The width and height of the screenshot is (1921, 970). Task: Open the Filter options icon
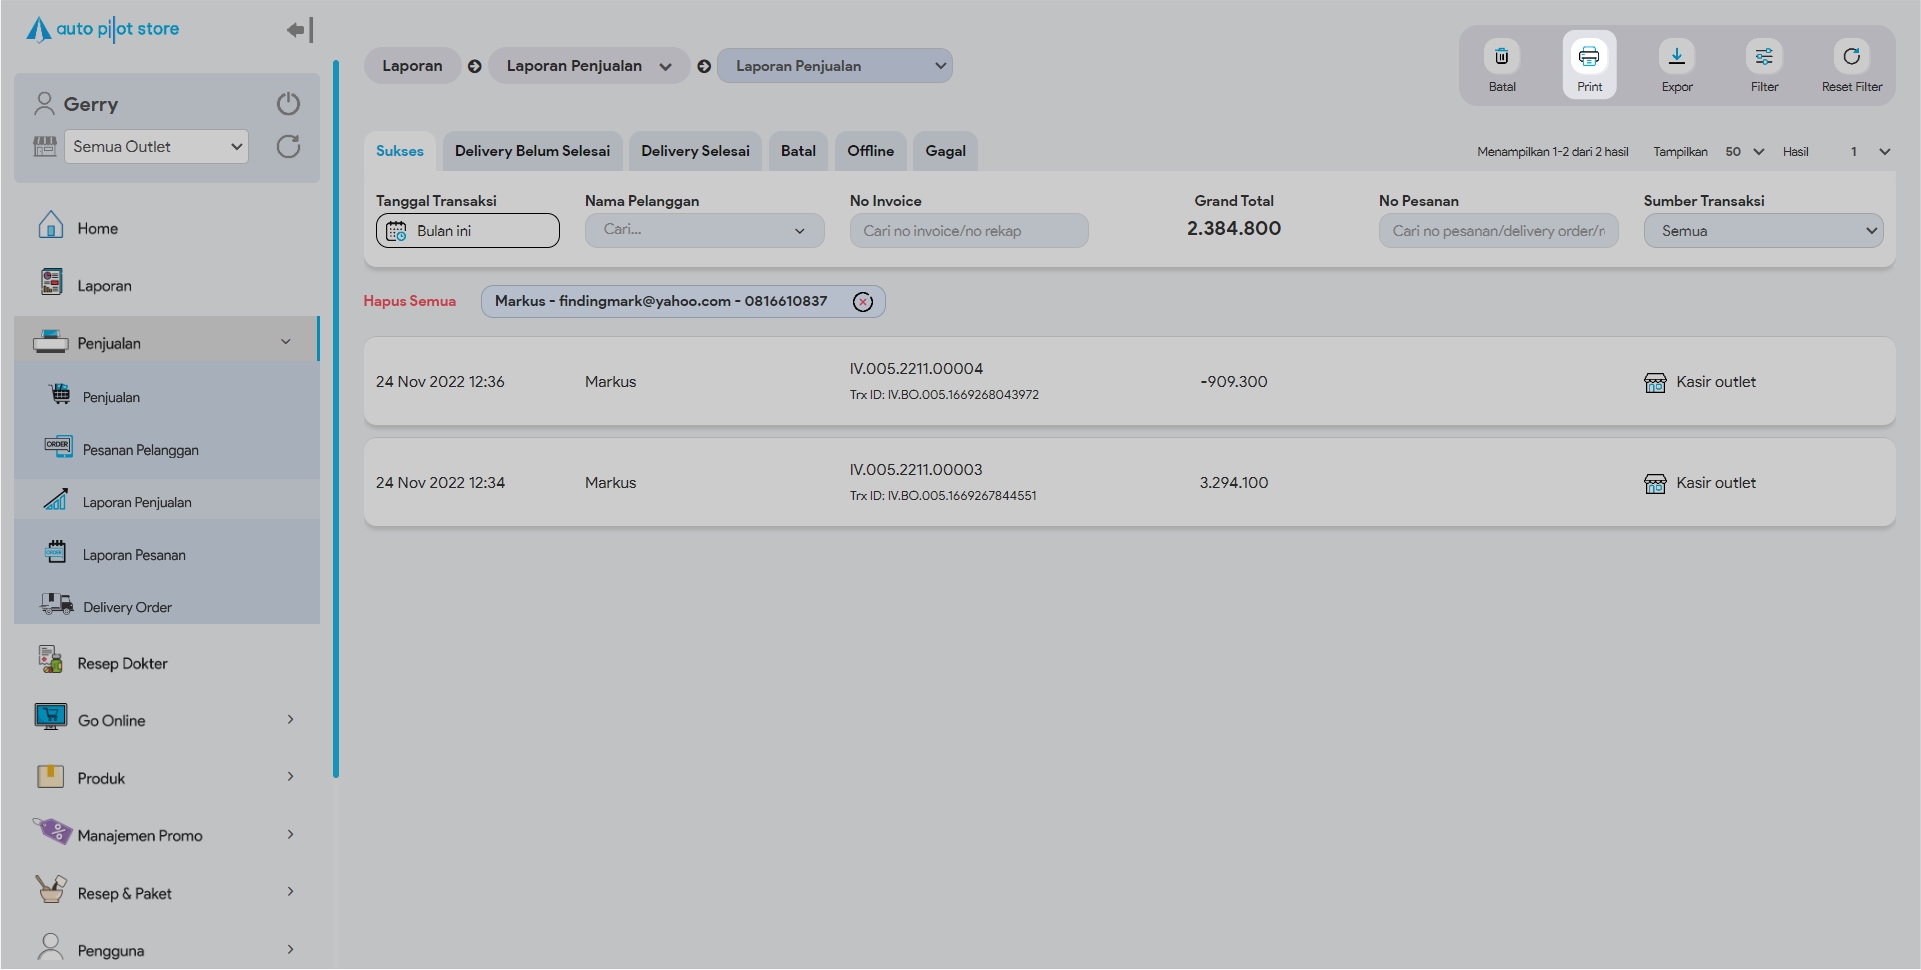(1763, 57)
